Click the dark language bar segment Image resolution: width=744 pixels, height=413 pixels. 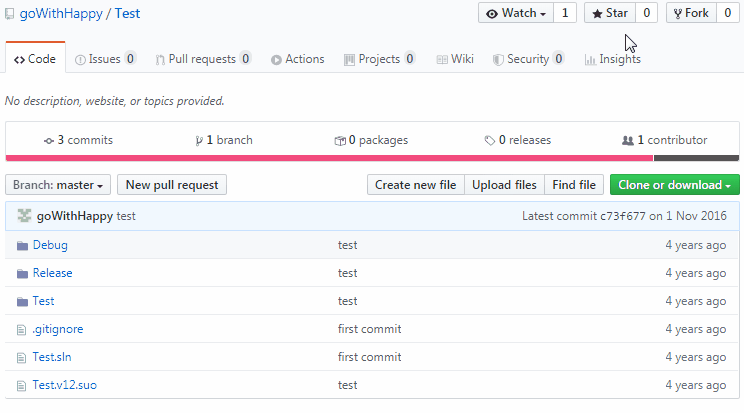696,158
